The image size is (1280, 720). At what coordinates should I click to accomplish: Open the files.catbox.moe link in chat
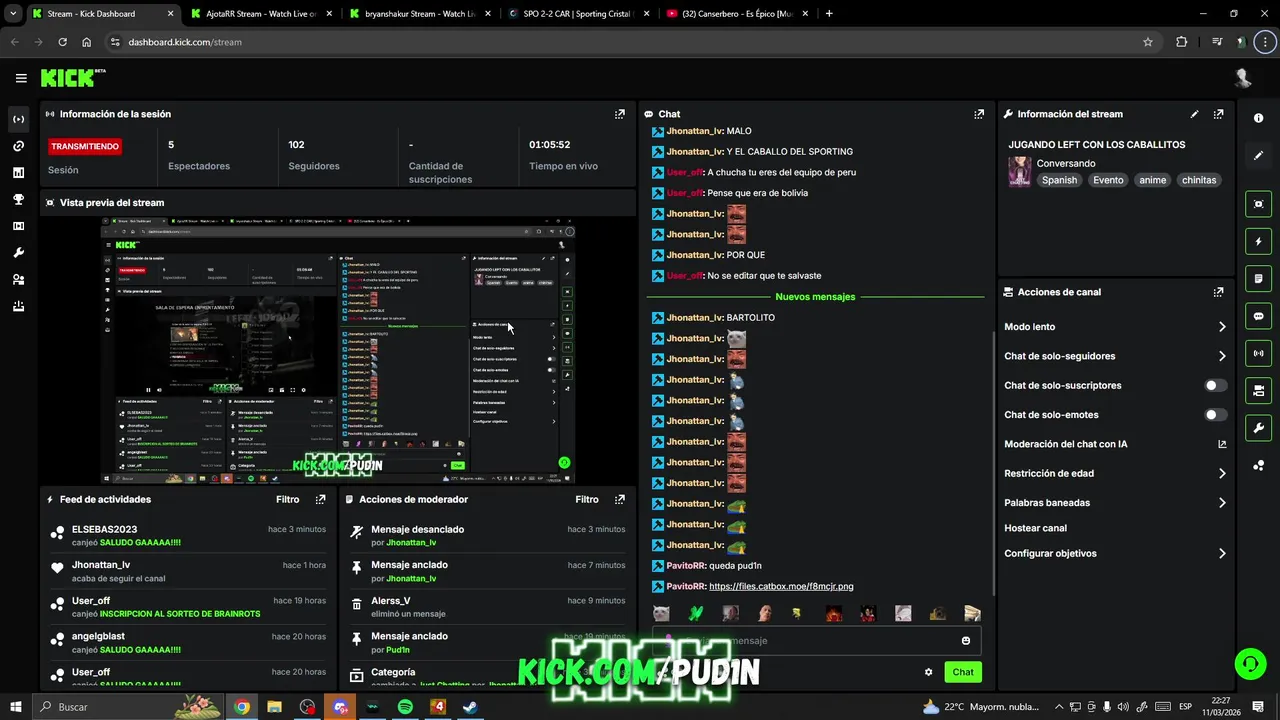(781, 586)
